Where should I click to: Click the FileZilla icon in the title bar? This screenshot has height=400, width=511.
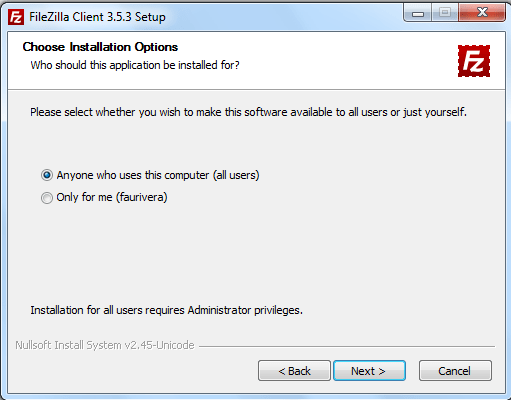(x=16, y=17)
